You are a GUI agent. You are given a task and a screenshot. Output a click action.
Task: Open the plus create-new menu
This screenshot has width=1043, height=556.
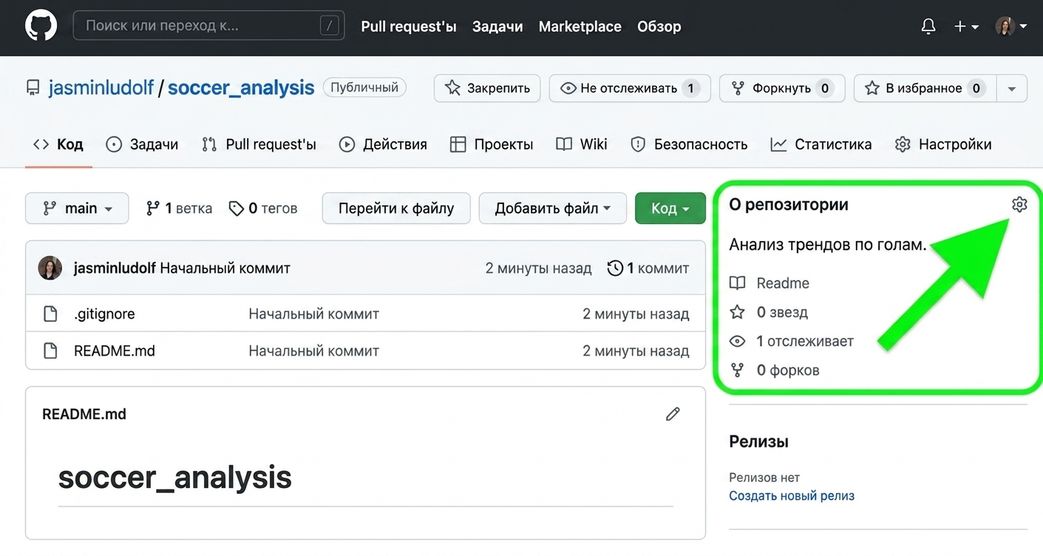(x=966, y=27)
